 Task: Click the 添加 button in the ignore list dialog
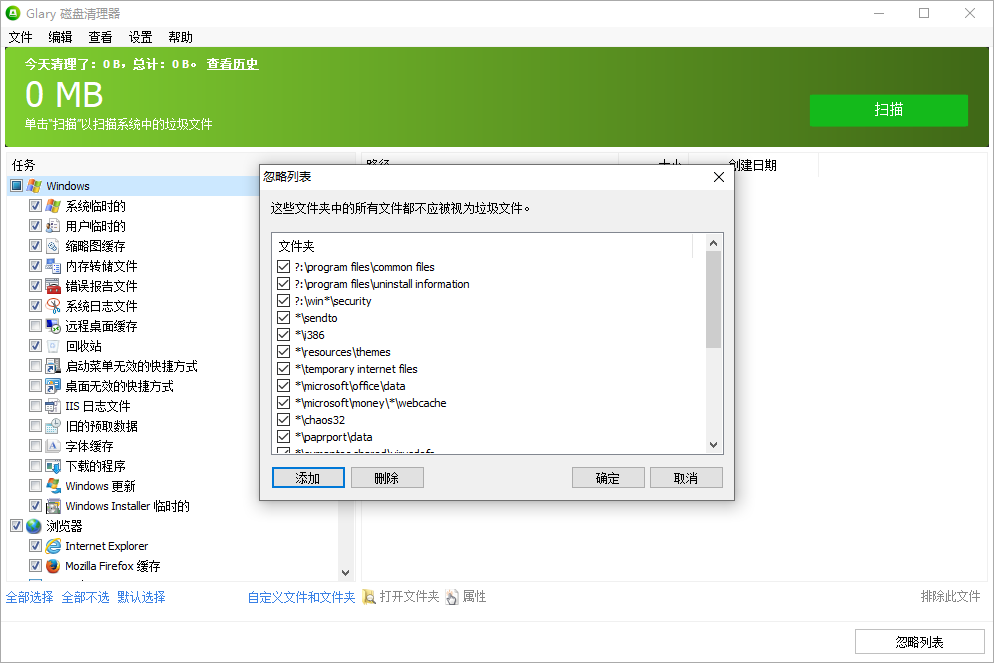(307, 477)
